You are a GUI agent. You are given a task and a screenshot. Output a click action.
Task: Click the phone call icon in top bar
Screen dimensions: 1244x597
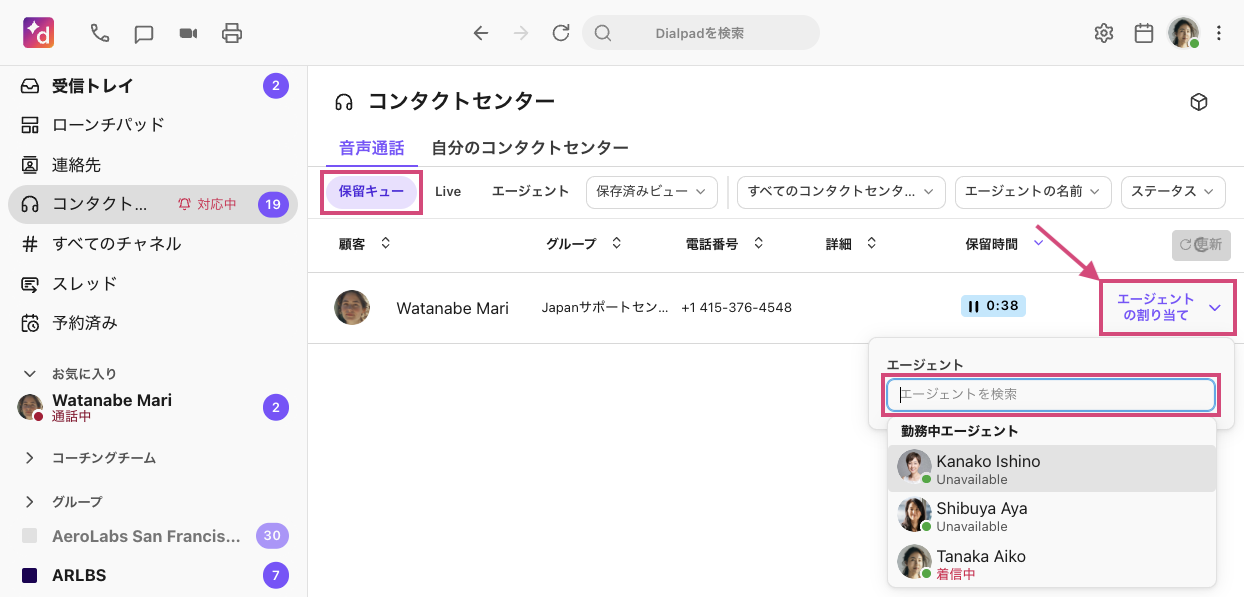pyautogui.click(x=100, y=33)
